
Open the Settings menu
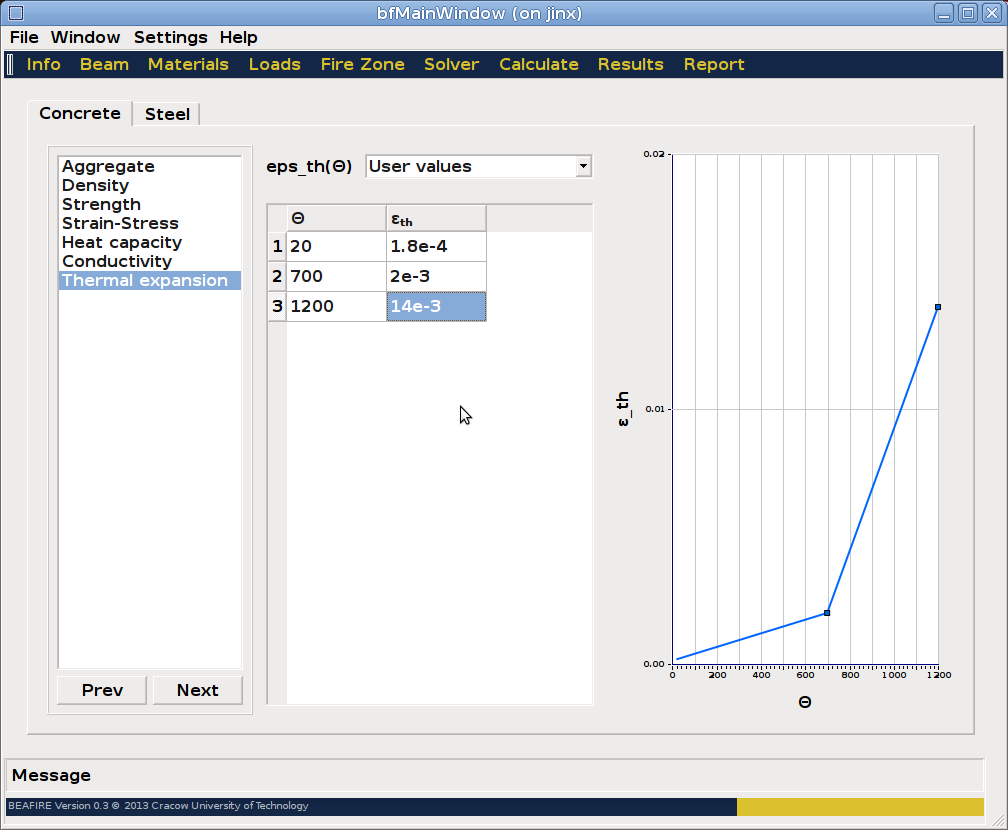click(x=170, y=37)
